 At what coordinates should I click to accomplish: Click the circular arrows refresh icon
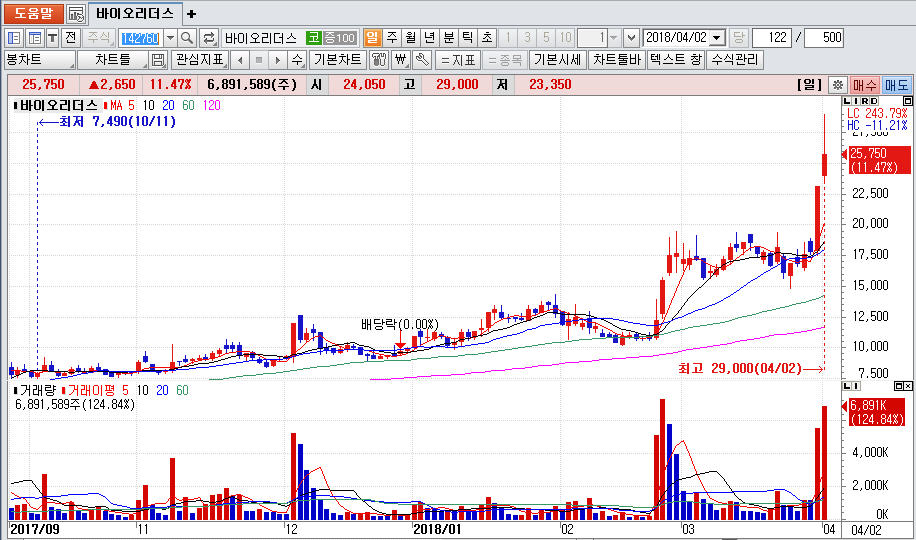tap(209, 38)
